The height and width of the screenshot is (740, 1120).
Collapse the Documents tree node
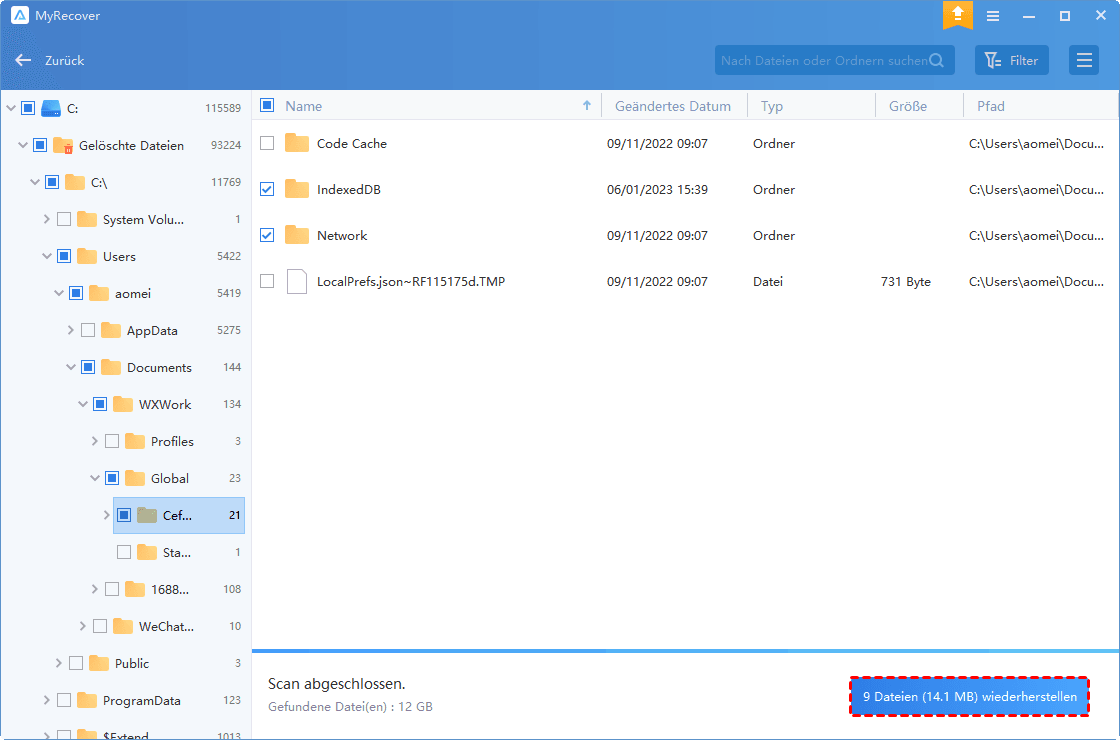point(71,367)
